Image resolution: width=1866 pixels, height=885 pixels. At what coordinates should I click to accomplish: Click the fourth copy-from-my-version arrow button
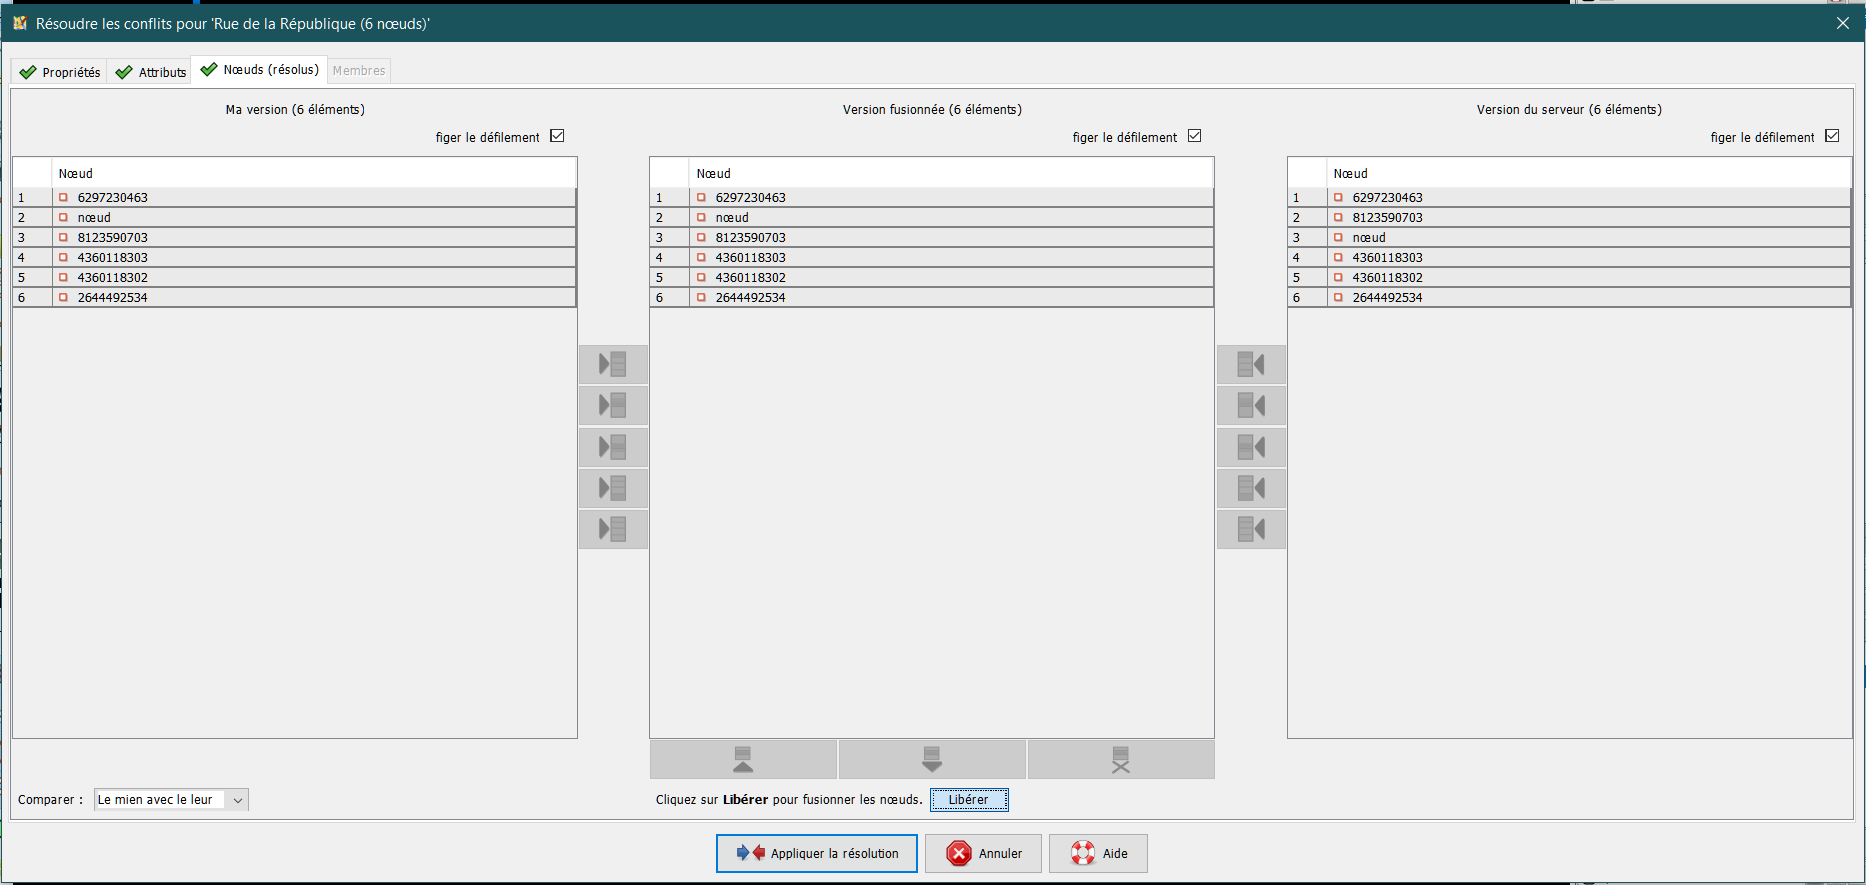pos(613,488)
